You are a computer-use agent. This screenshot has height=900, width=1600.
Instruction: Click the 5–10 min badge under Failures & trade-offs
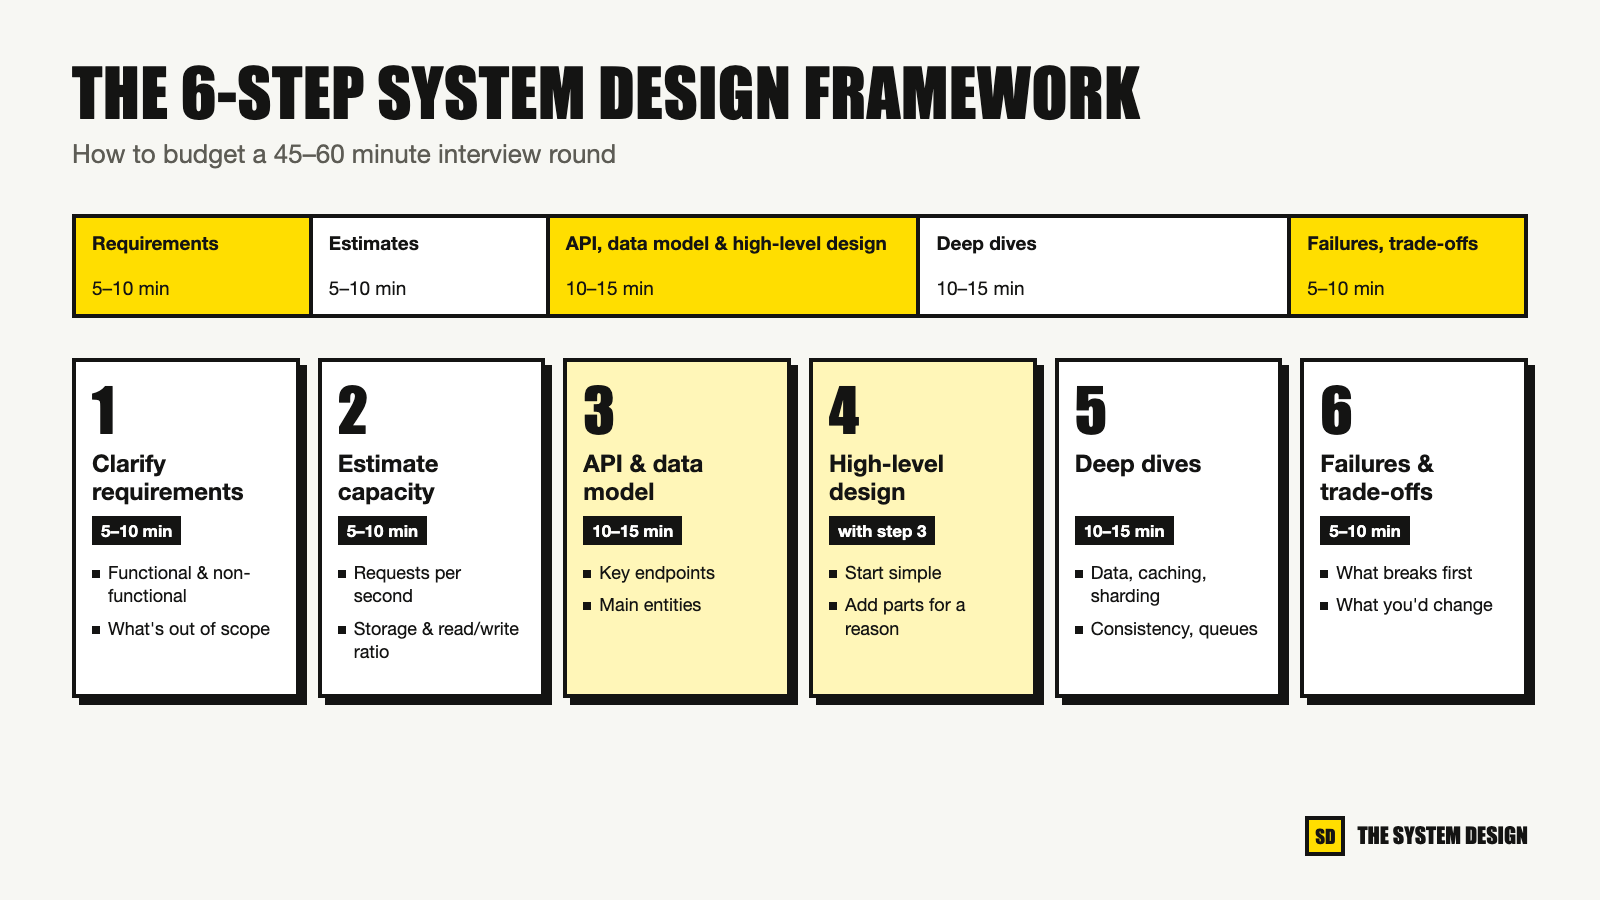point(1365,531)
